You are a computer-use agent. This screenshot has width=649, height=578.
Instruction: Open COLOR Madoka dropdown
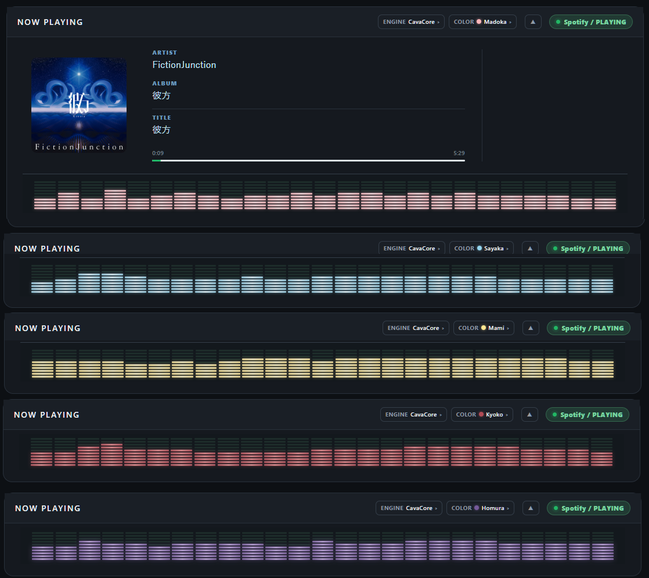tap(482, 22)
